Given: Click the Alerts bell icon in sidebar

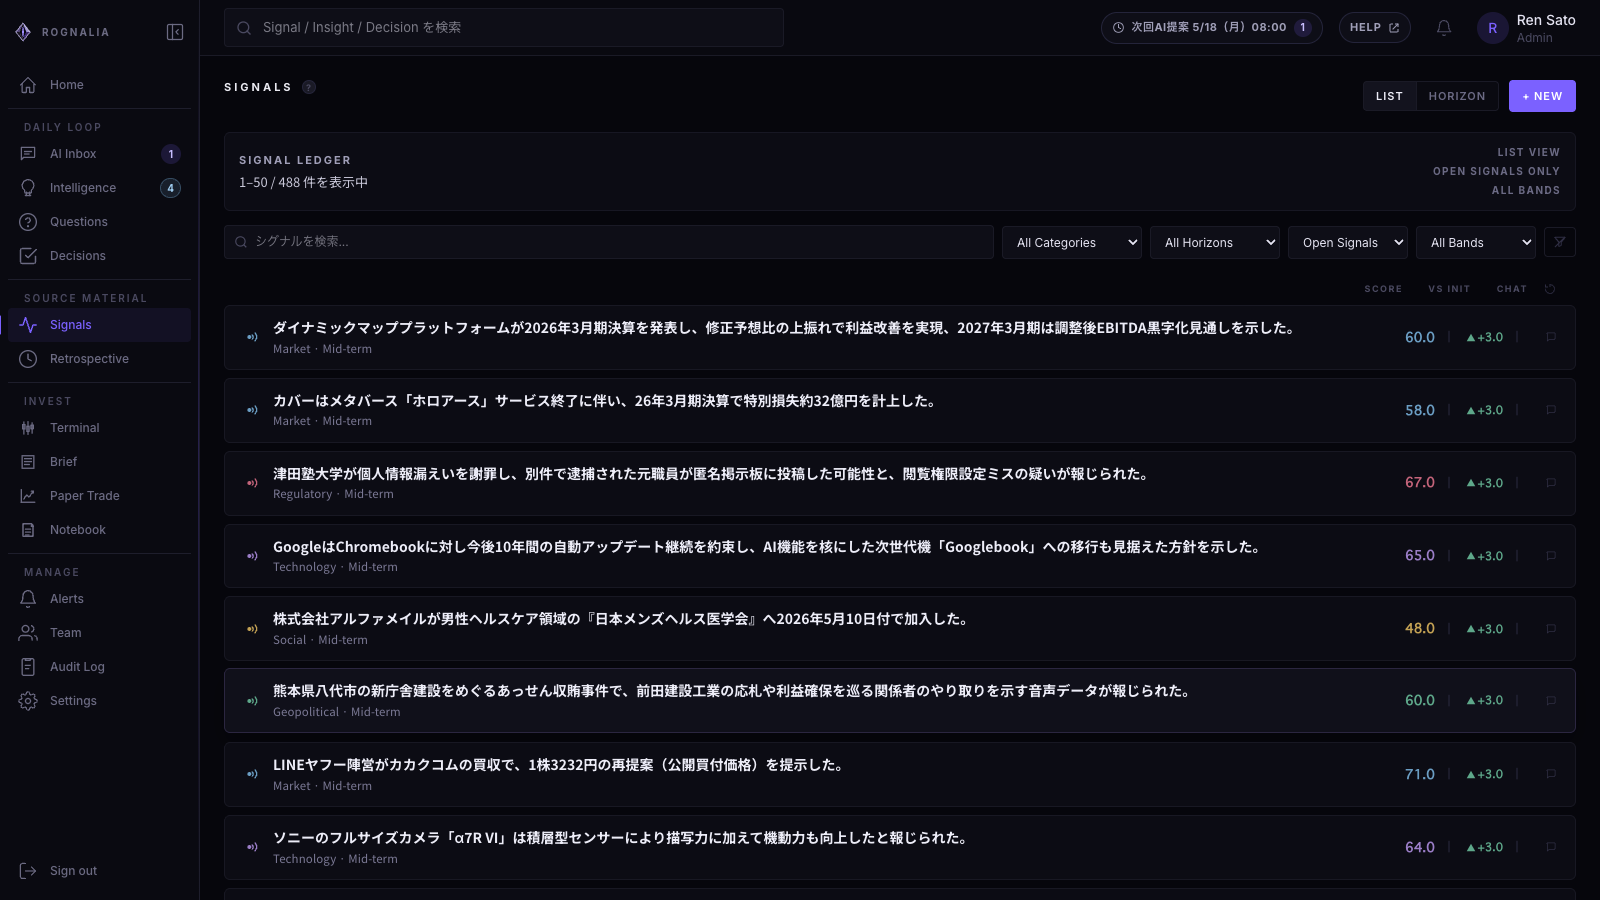Looking at the screenshot, I should pyautogui.click(x=28, y=599).
